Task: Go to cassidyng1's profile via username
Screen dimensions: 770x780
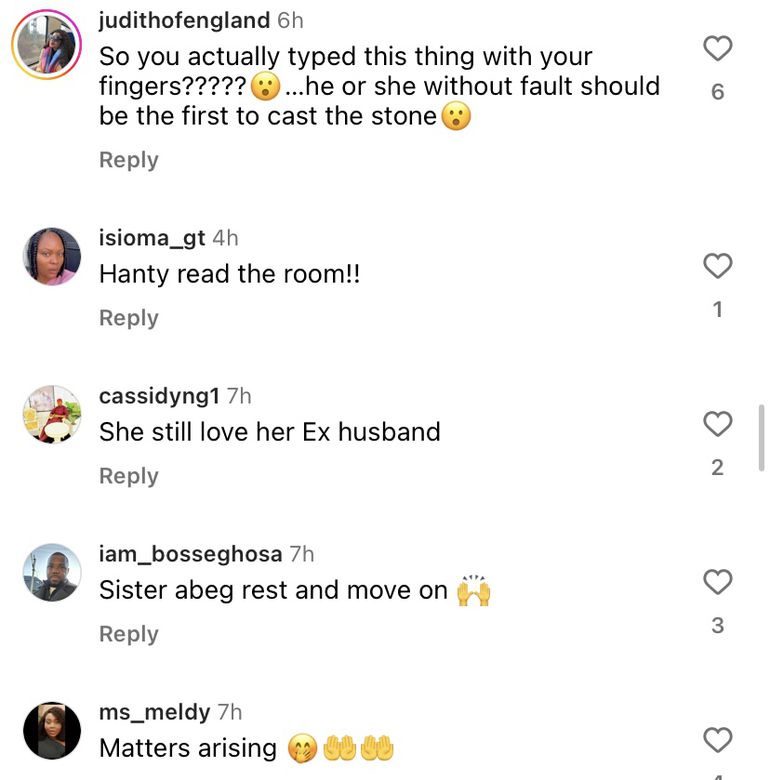Action: (159, 396)
